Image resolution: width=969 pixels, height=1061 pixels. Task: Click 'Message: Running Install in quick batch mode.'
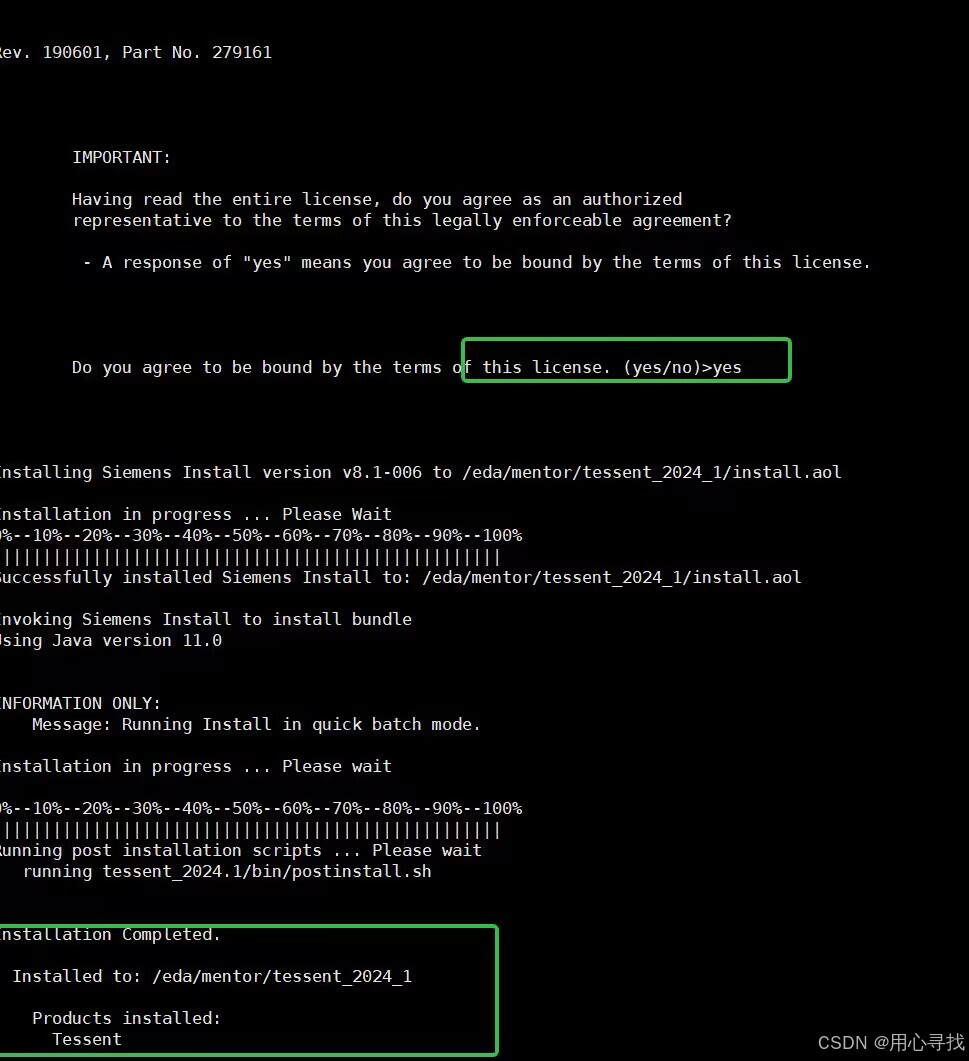click(256, 725)
